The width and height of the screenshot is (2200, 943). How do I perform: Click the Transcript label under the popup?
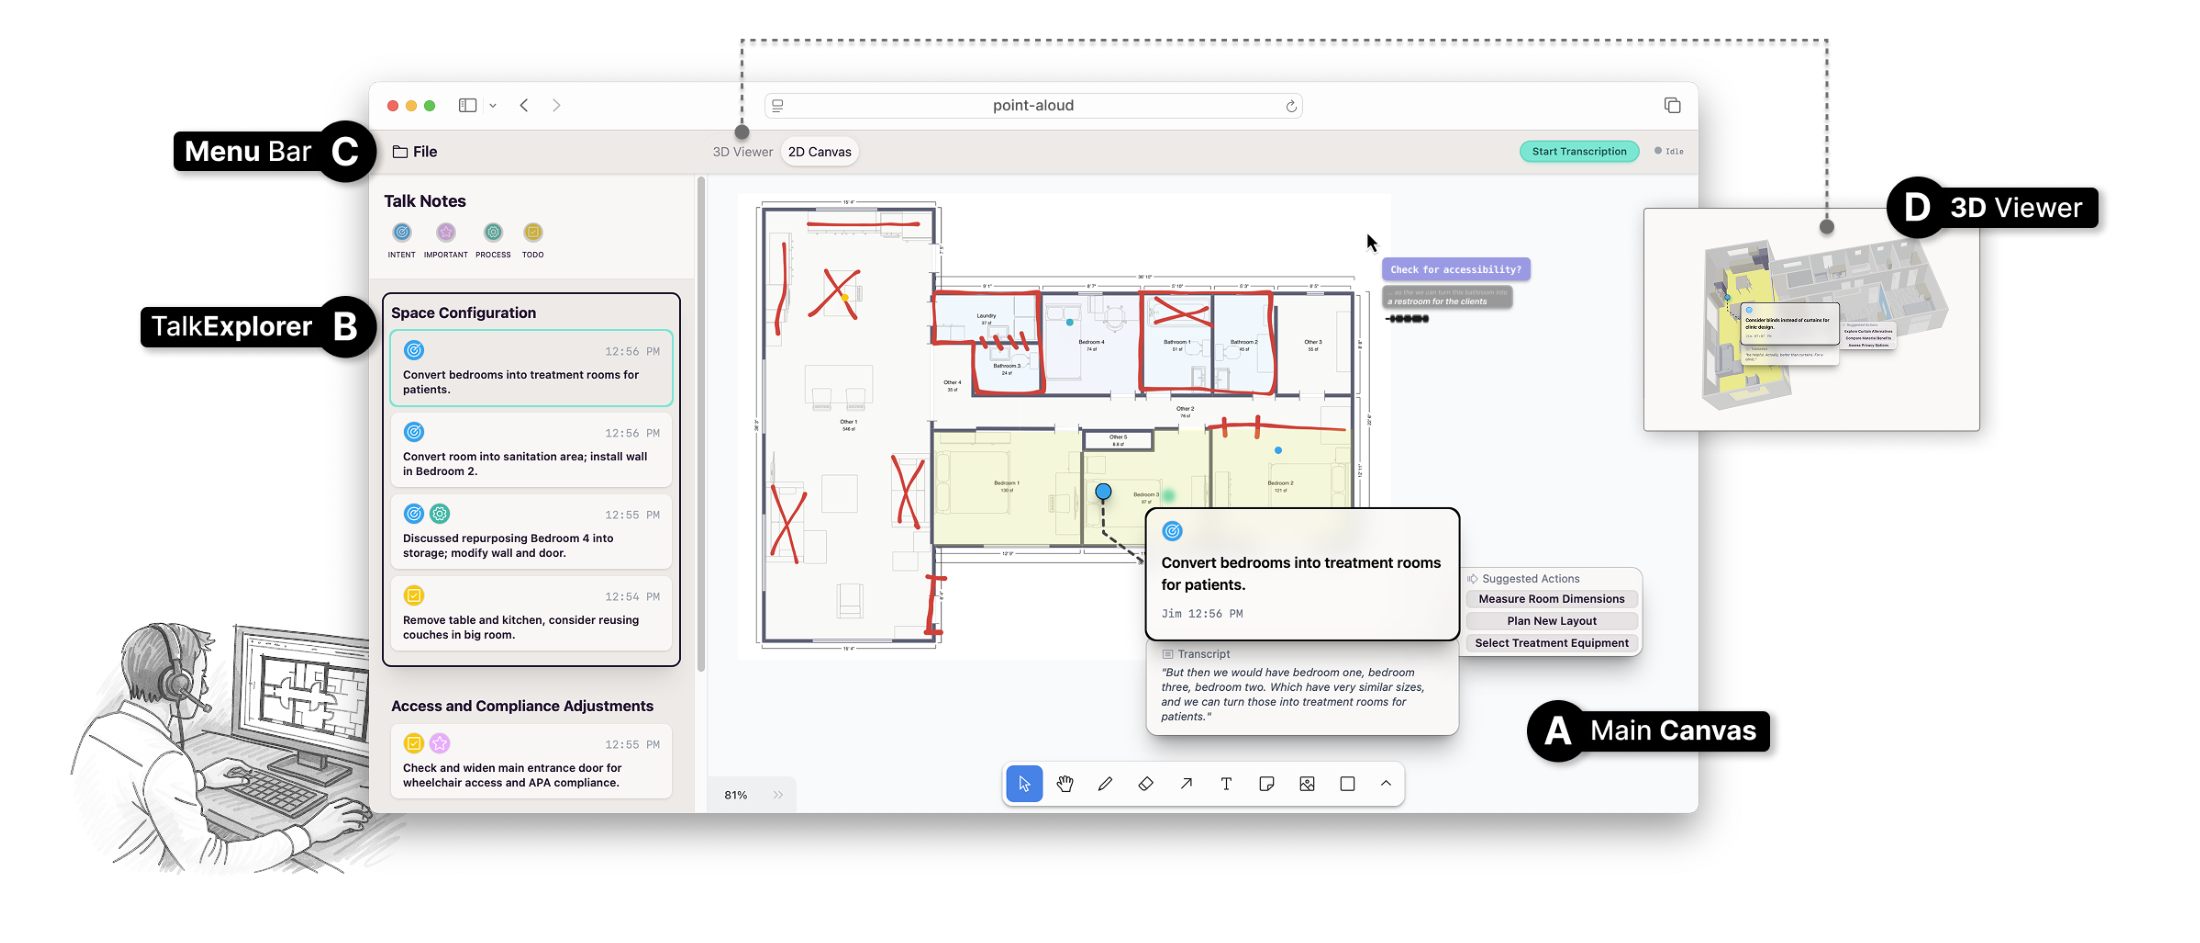point(1196,654)
